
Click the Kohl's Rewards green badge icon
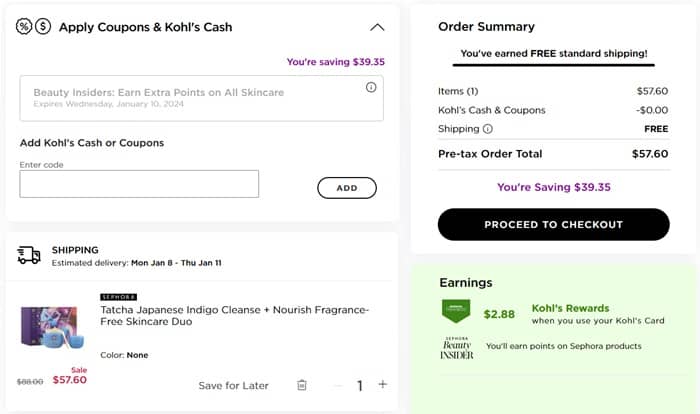[x=456, y=312]
